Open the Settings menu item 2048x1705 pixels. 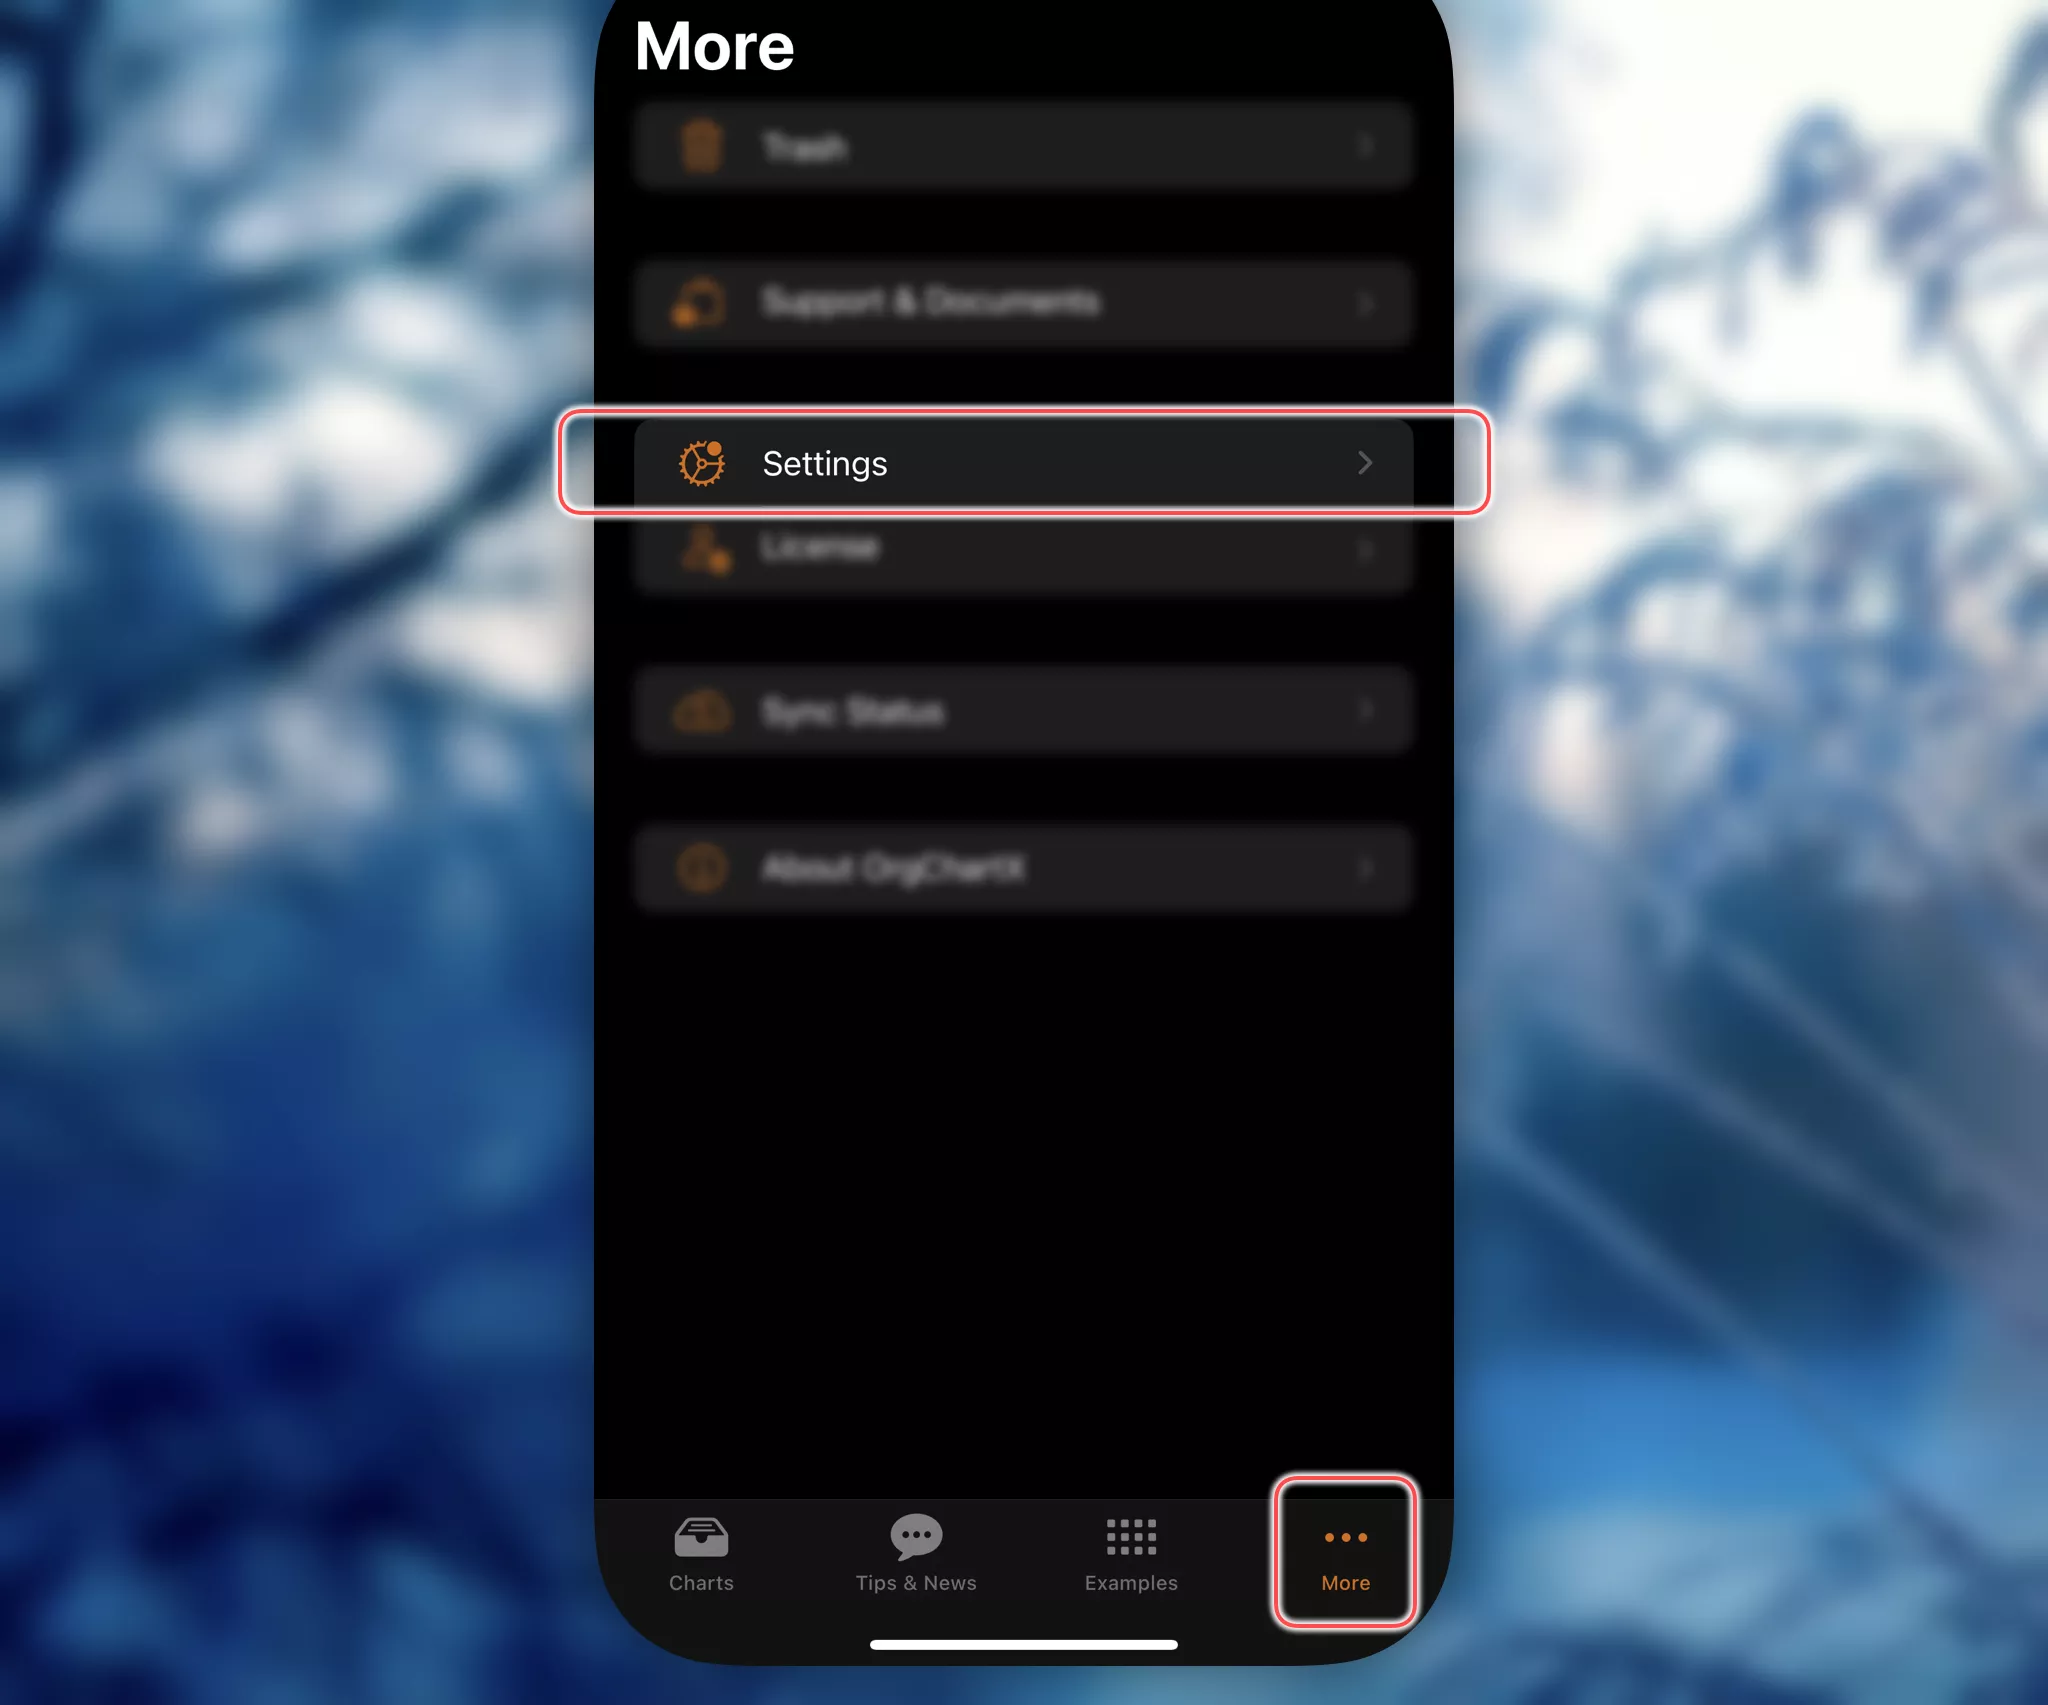click(x=1022, y=461)
